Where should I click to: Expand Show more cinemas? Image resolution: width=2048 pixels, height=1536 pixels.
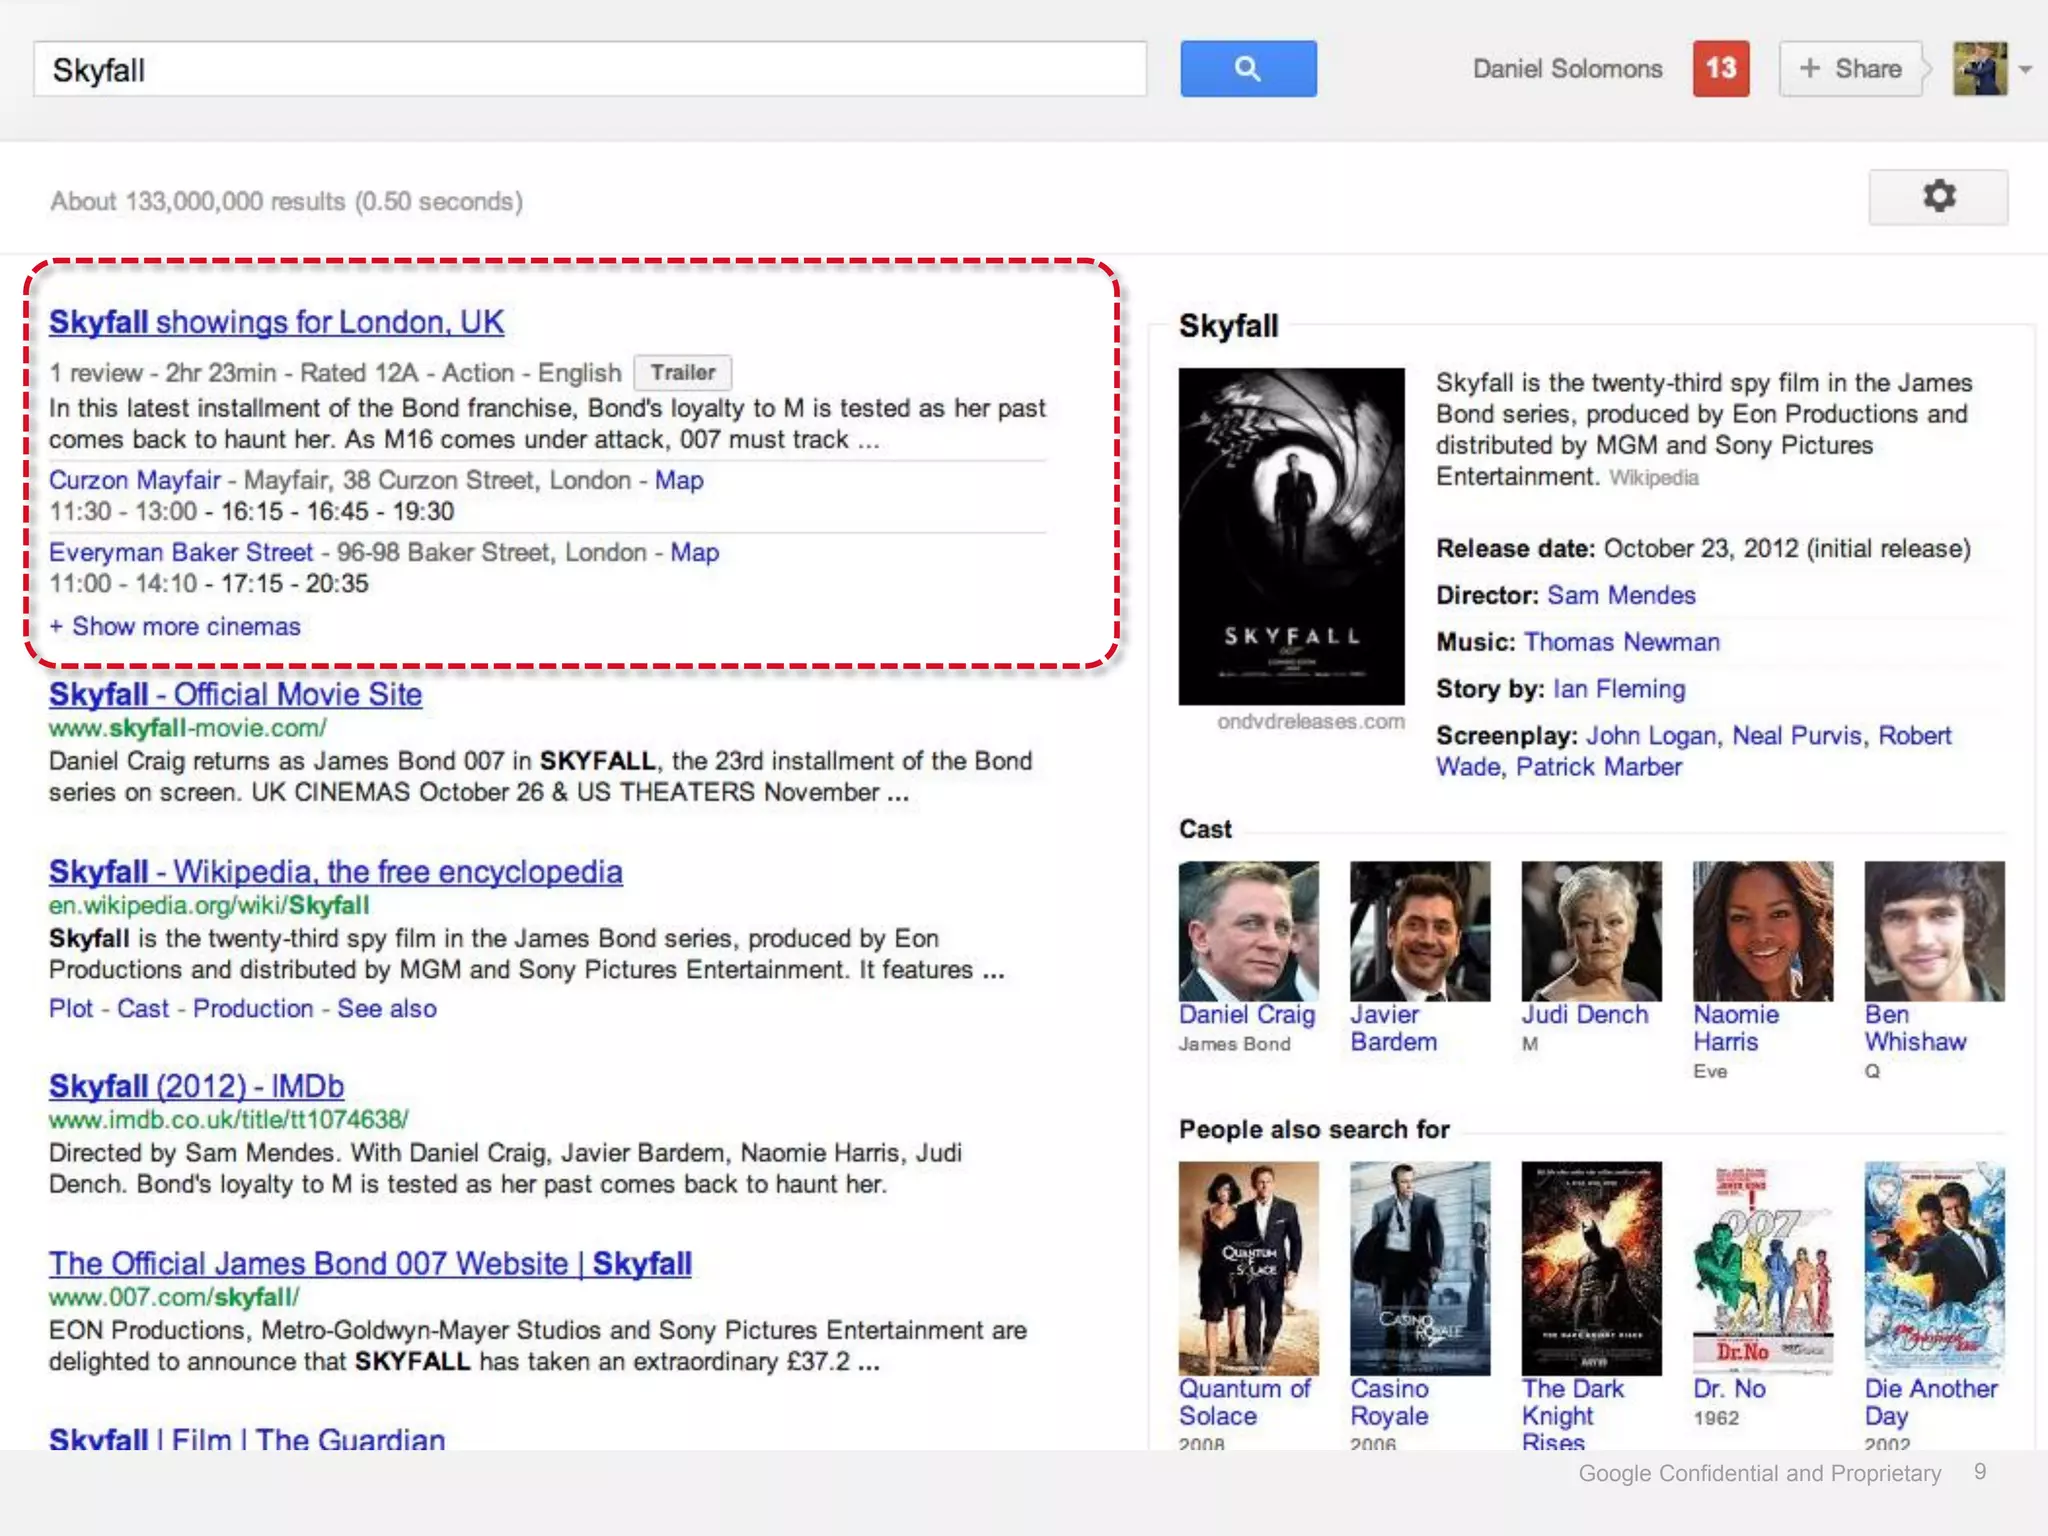pos(175,626)
